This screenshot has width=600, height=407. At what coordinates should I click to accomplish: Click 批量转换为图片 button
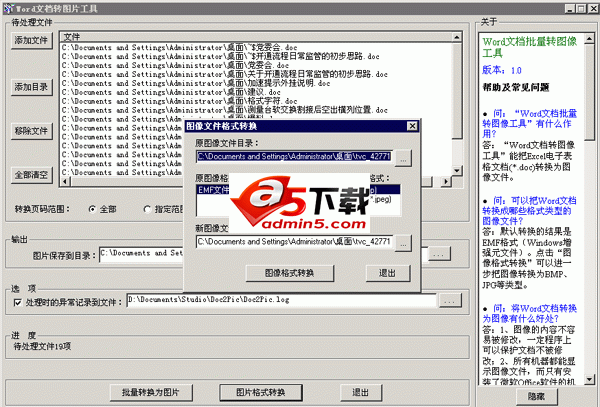pyautogui.click(x=151, y=392)
